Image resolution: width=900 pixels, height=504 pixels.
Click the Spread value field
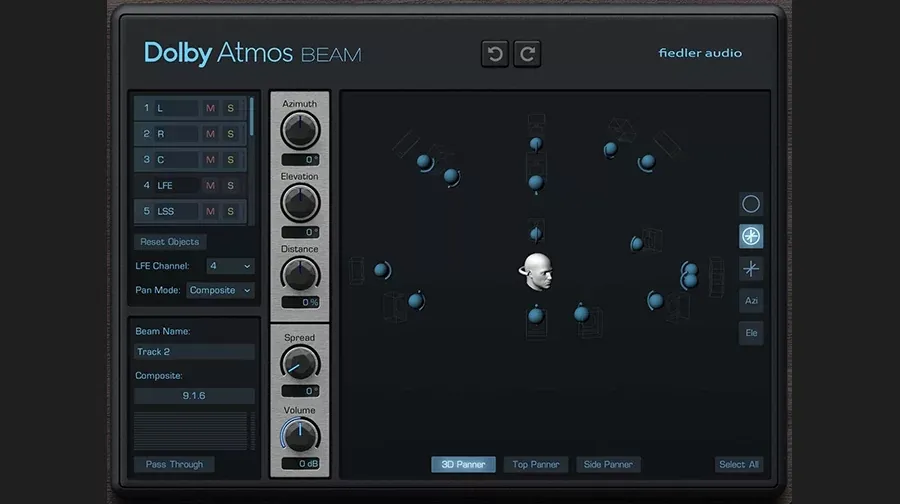coord(300,391)
